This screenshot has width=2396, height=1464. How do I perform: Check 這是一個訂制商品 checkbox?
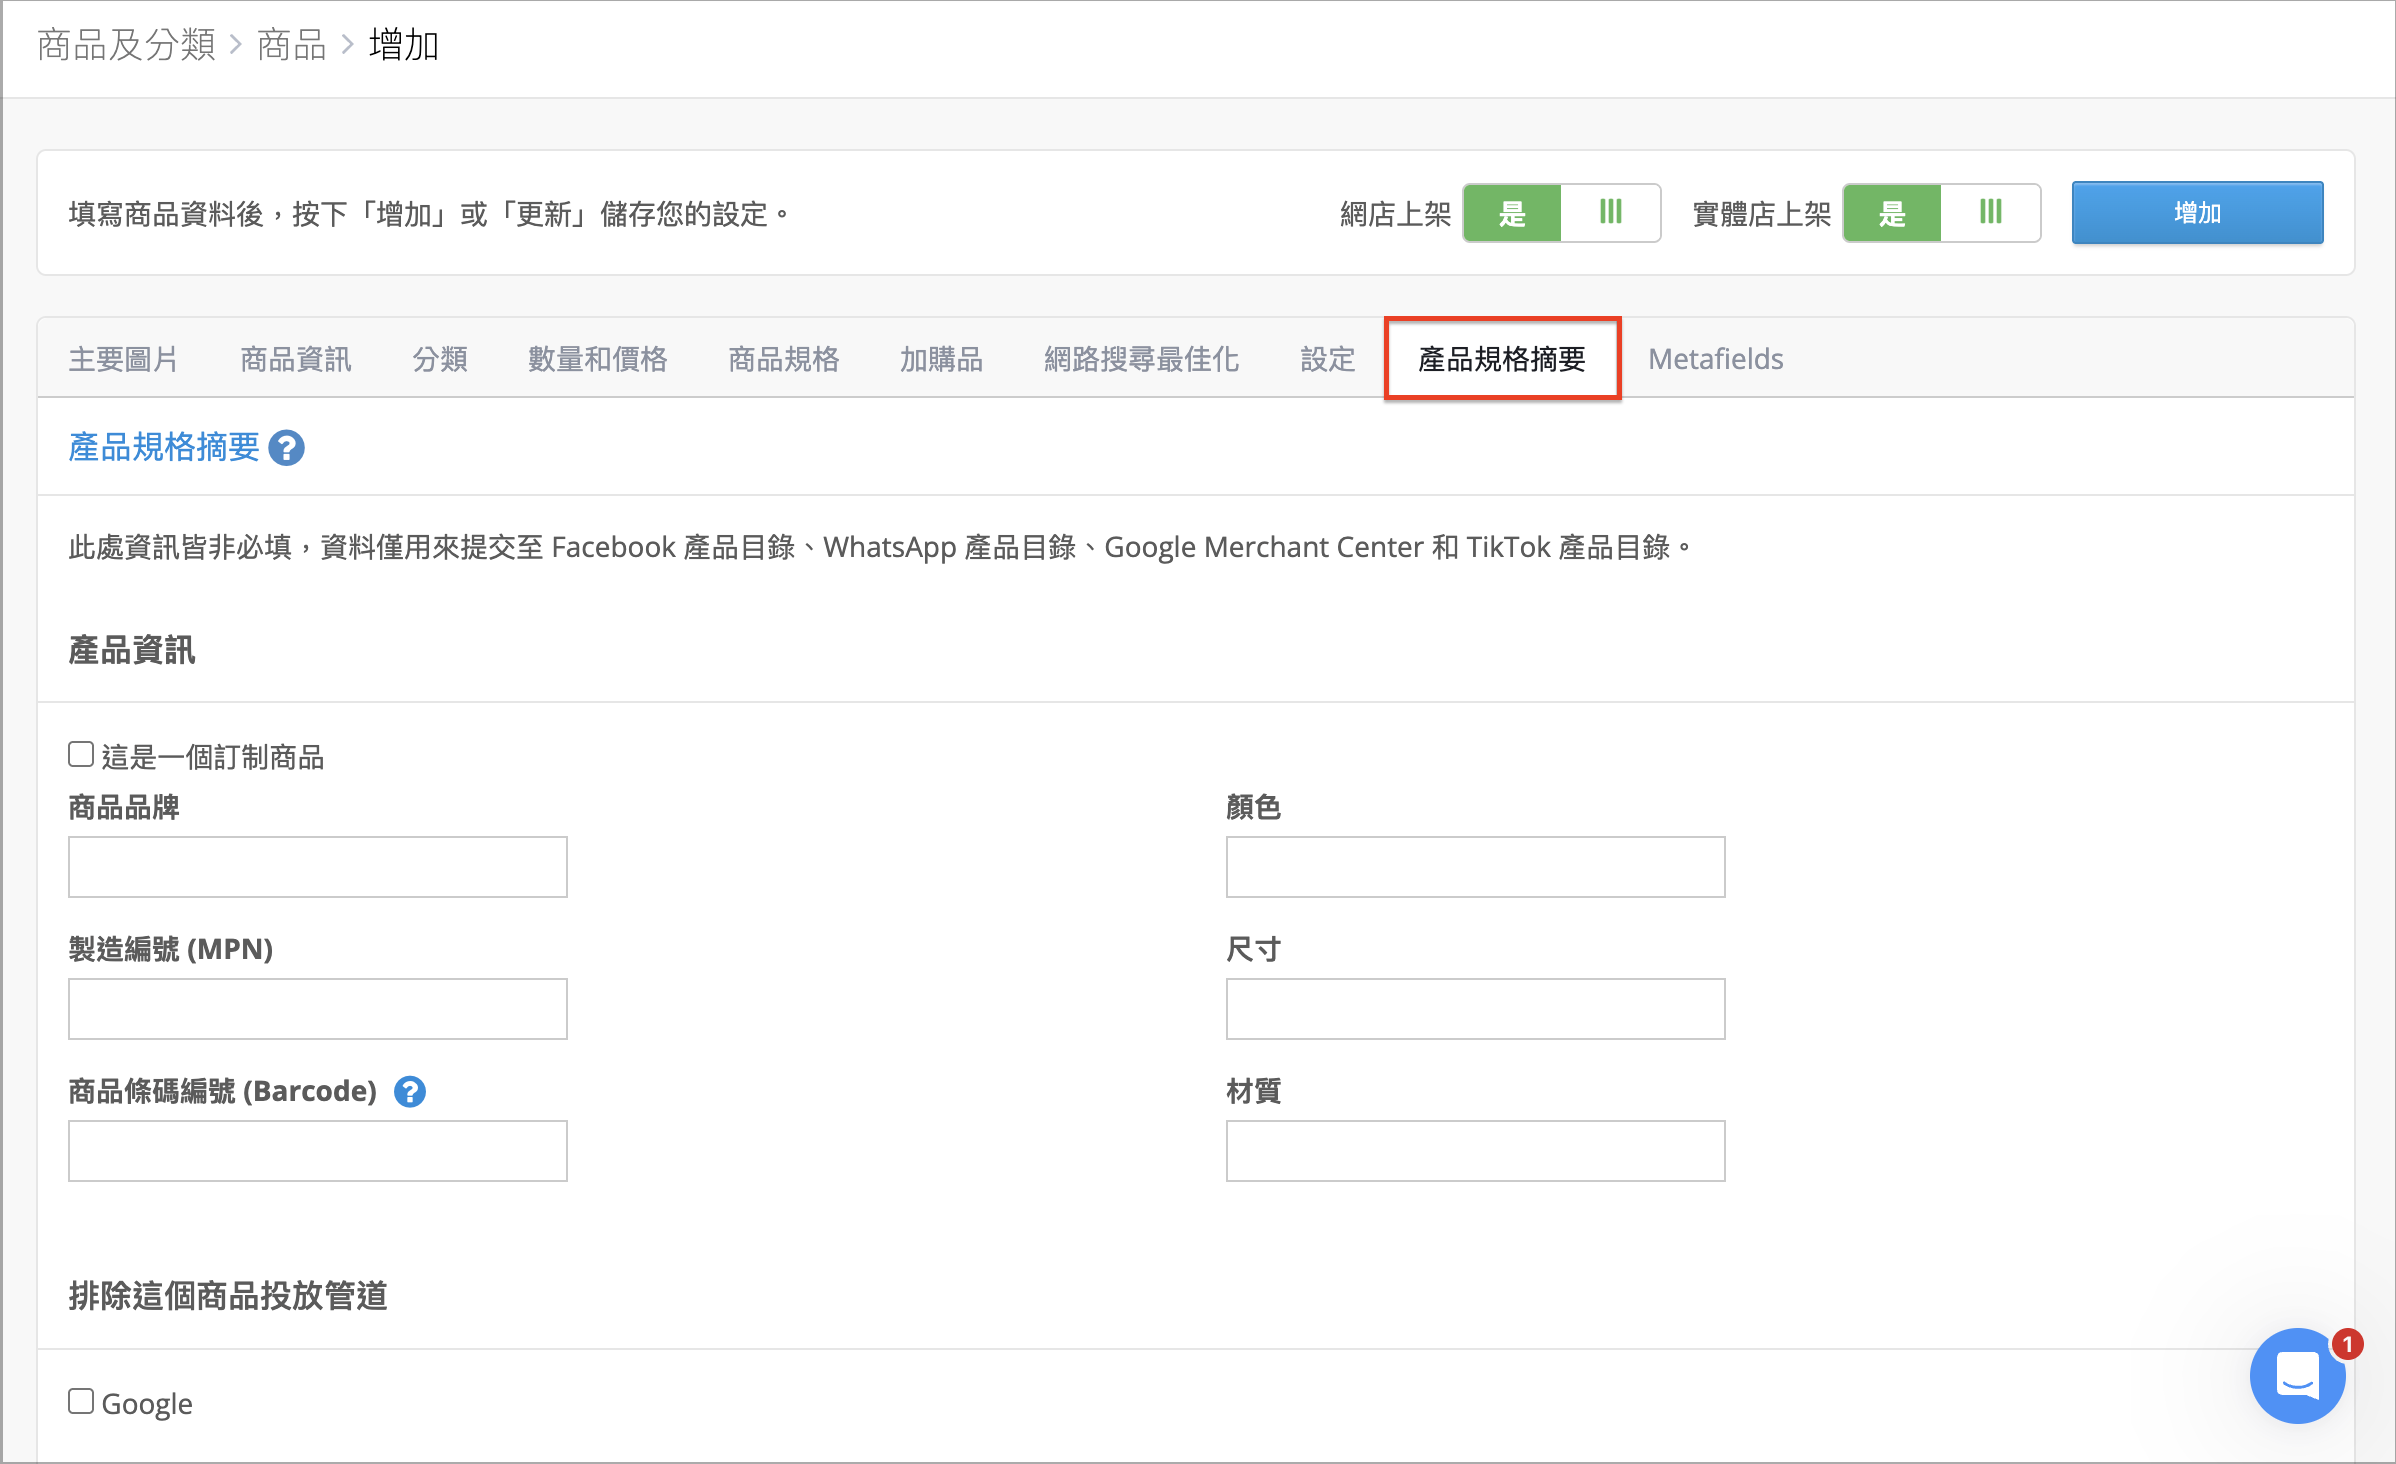81,754
